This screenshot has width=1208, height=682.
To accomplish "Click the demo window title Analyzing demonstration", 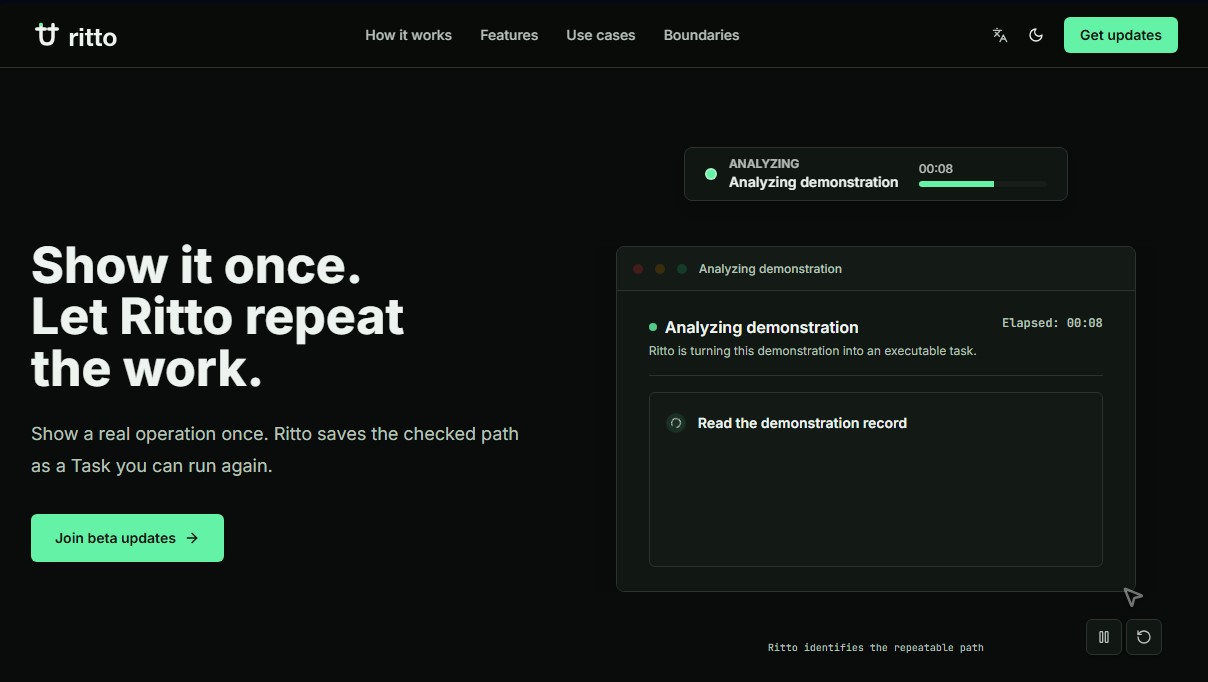I will [770, 269].
